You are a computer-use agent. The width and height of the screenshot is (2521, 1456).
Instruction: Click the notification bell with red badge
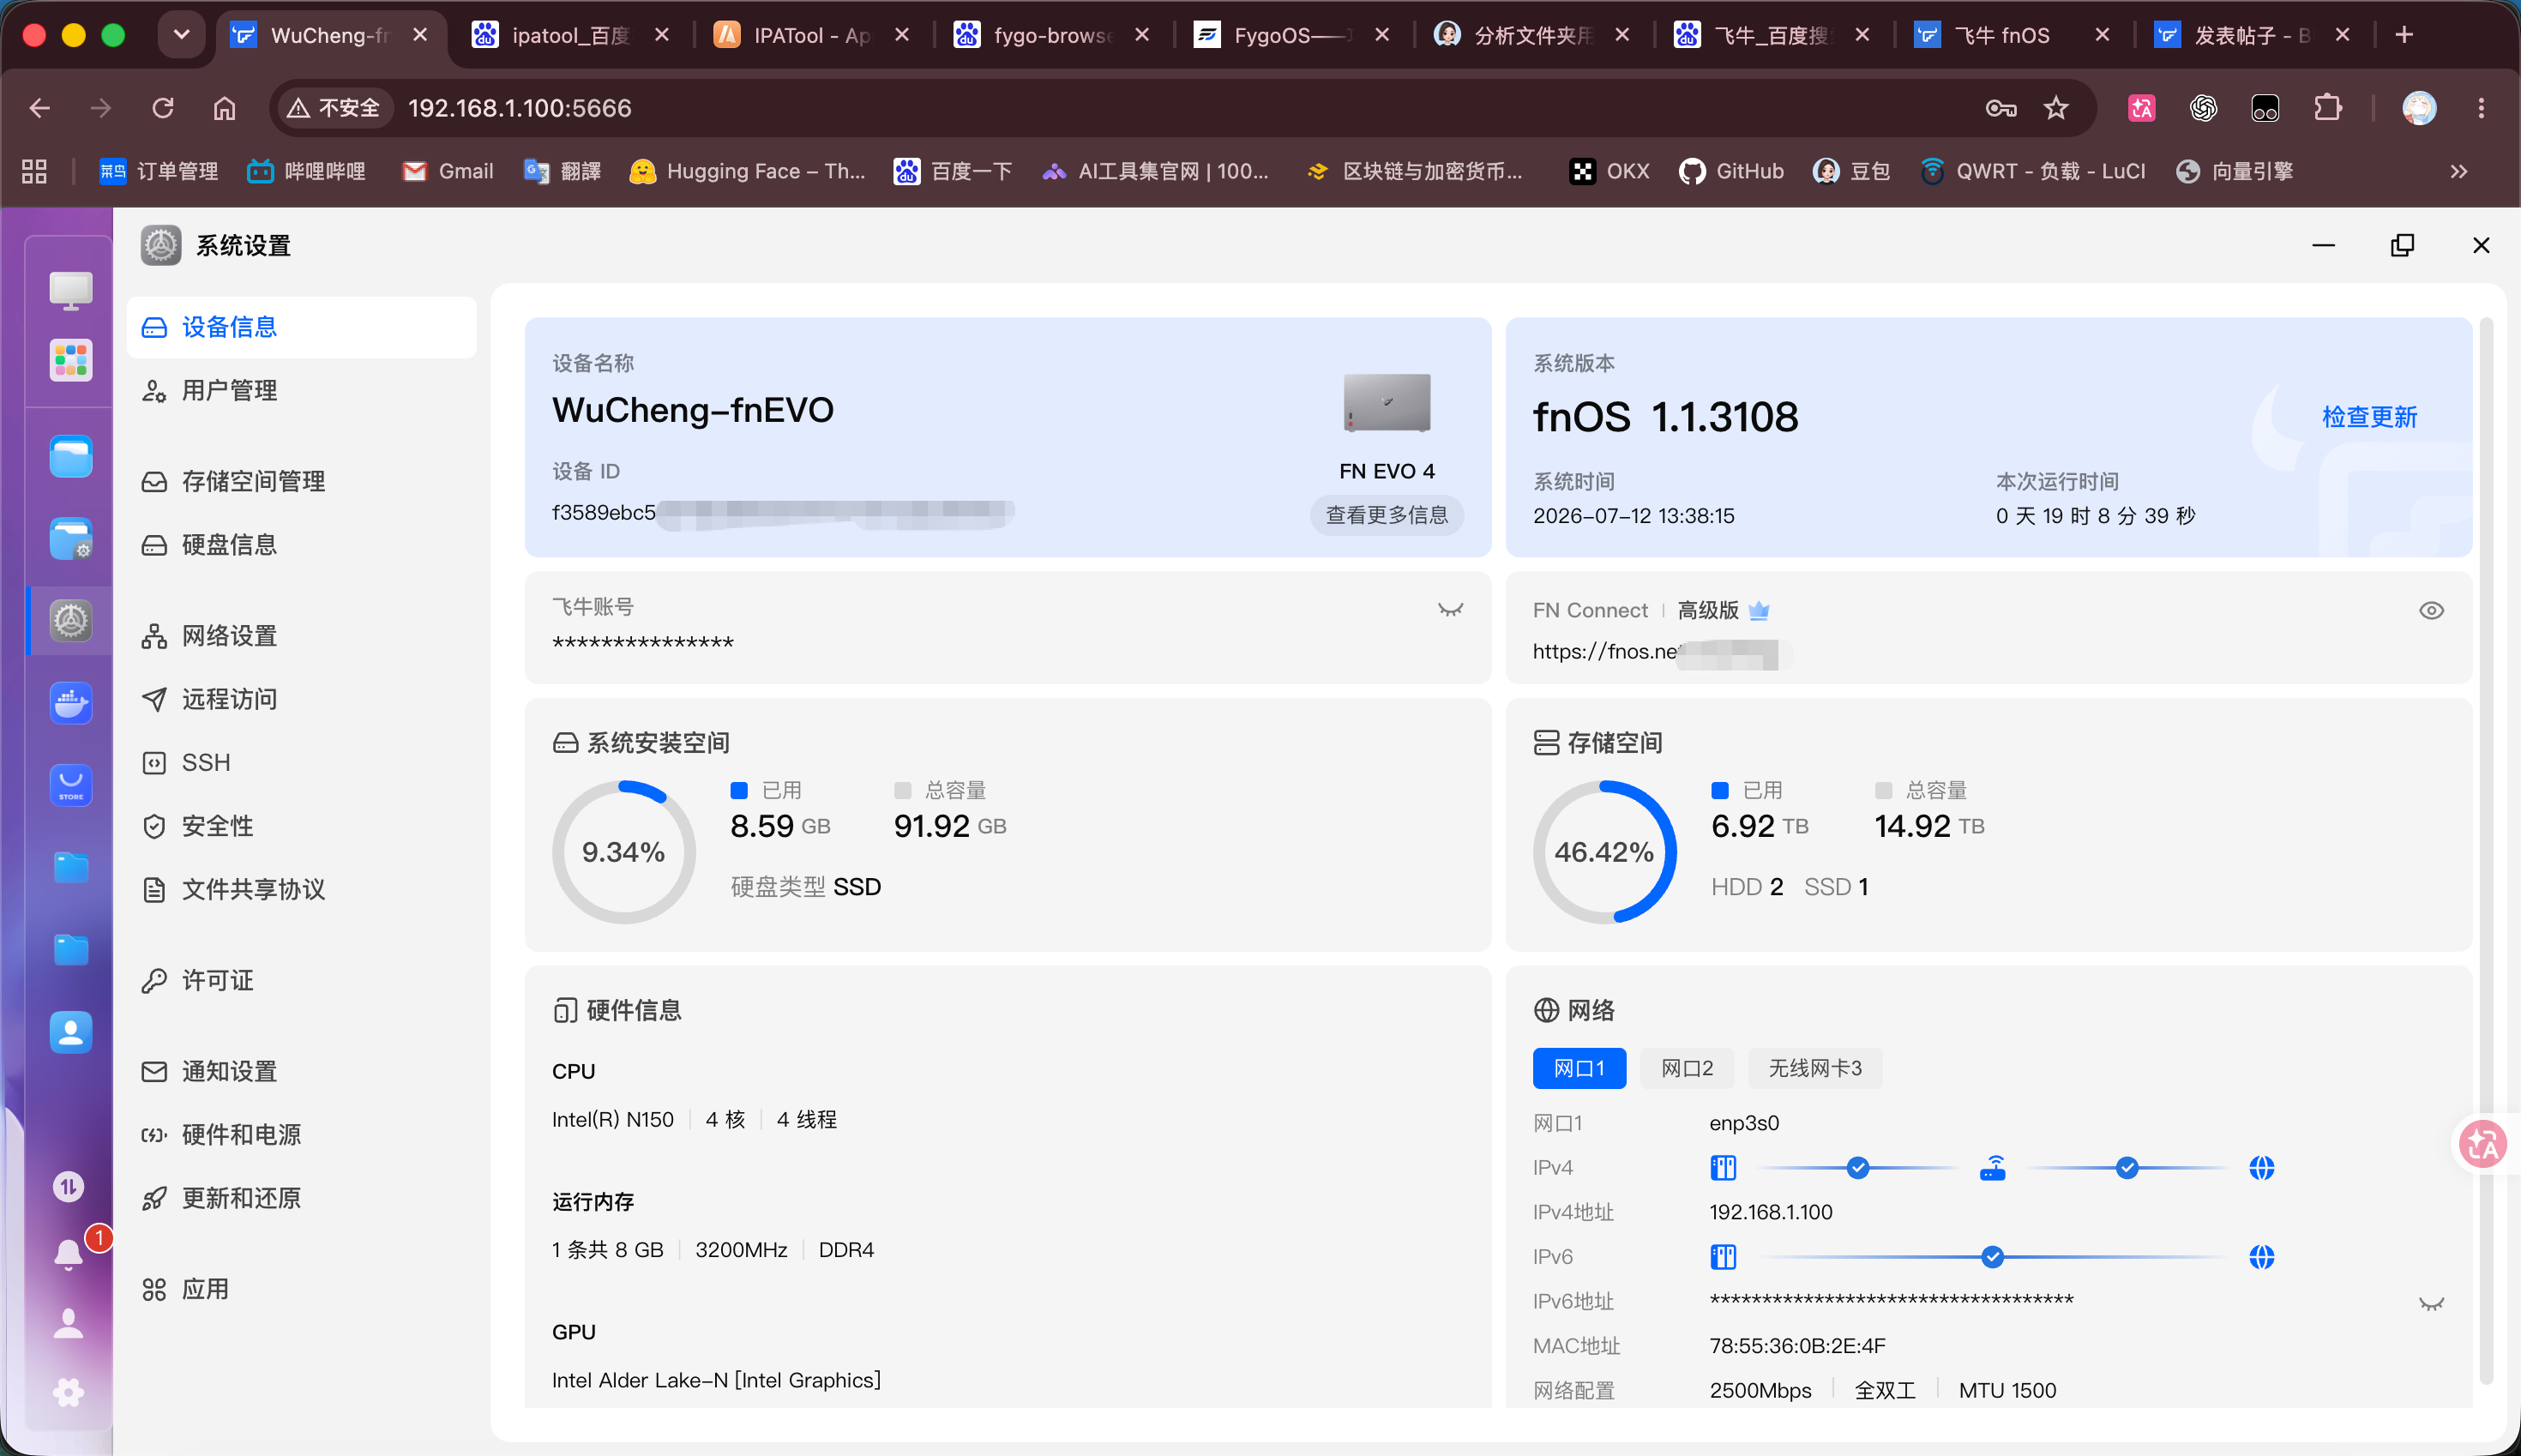coord(69,1253)
